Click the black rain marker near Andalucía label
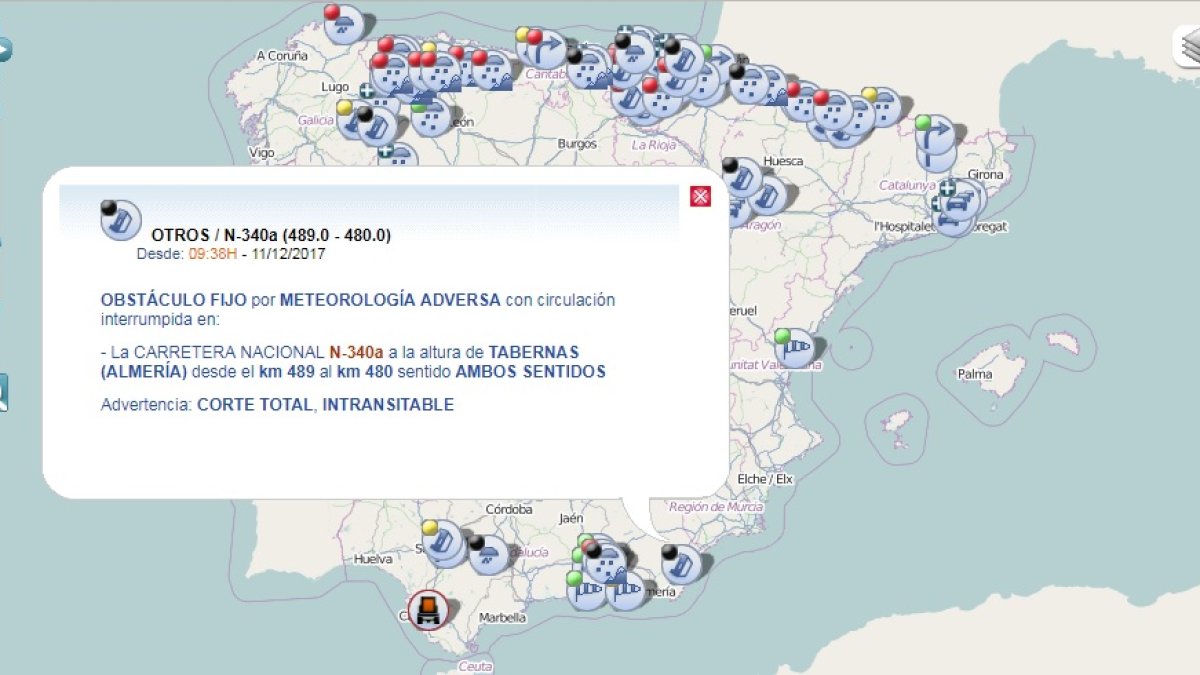The image size is (1200, 675). pyautogui.click(x=490, y=555)
